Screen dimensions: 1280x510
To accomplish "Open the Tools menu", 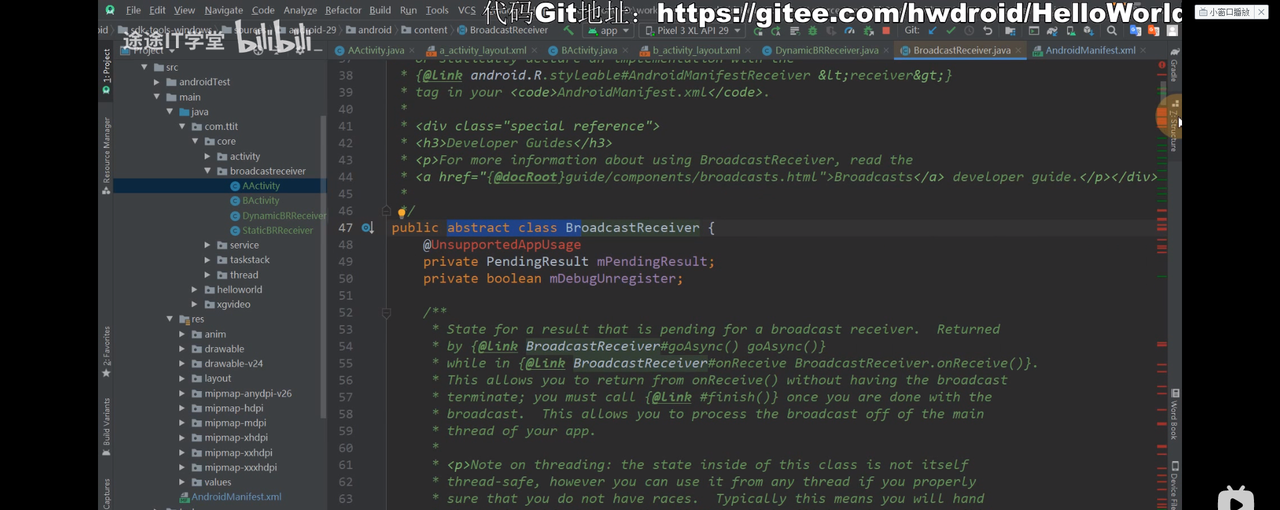I will coord(437,10).
